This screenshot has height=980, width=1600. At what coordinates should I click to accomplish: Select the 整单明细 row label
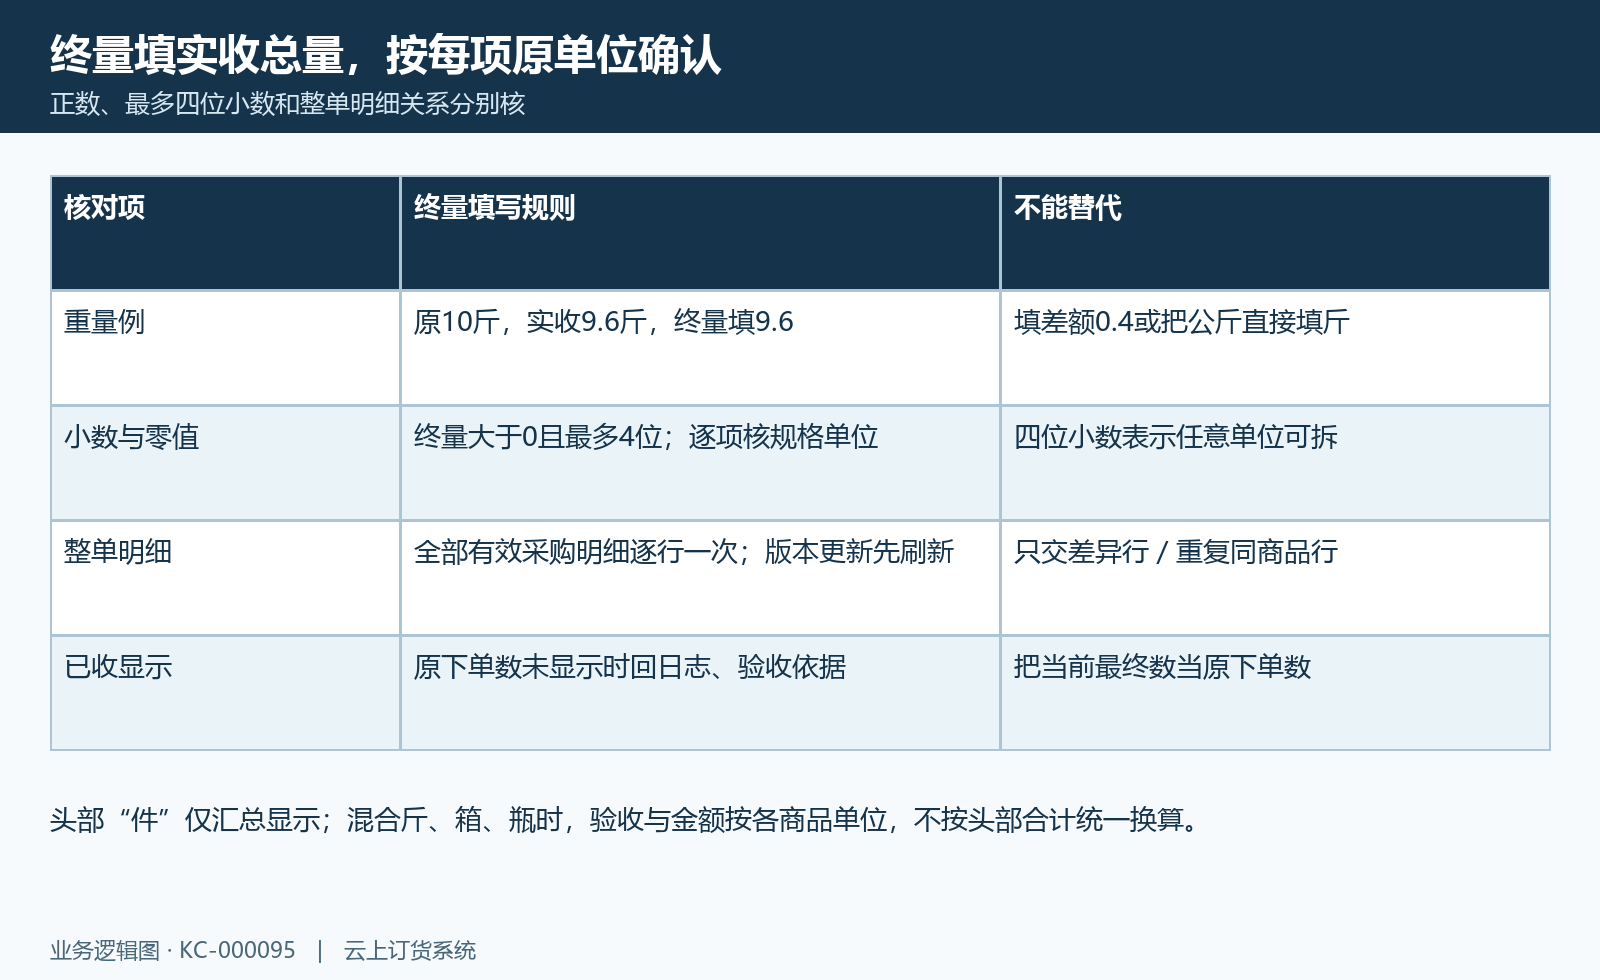tap(225, 578)
